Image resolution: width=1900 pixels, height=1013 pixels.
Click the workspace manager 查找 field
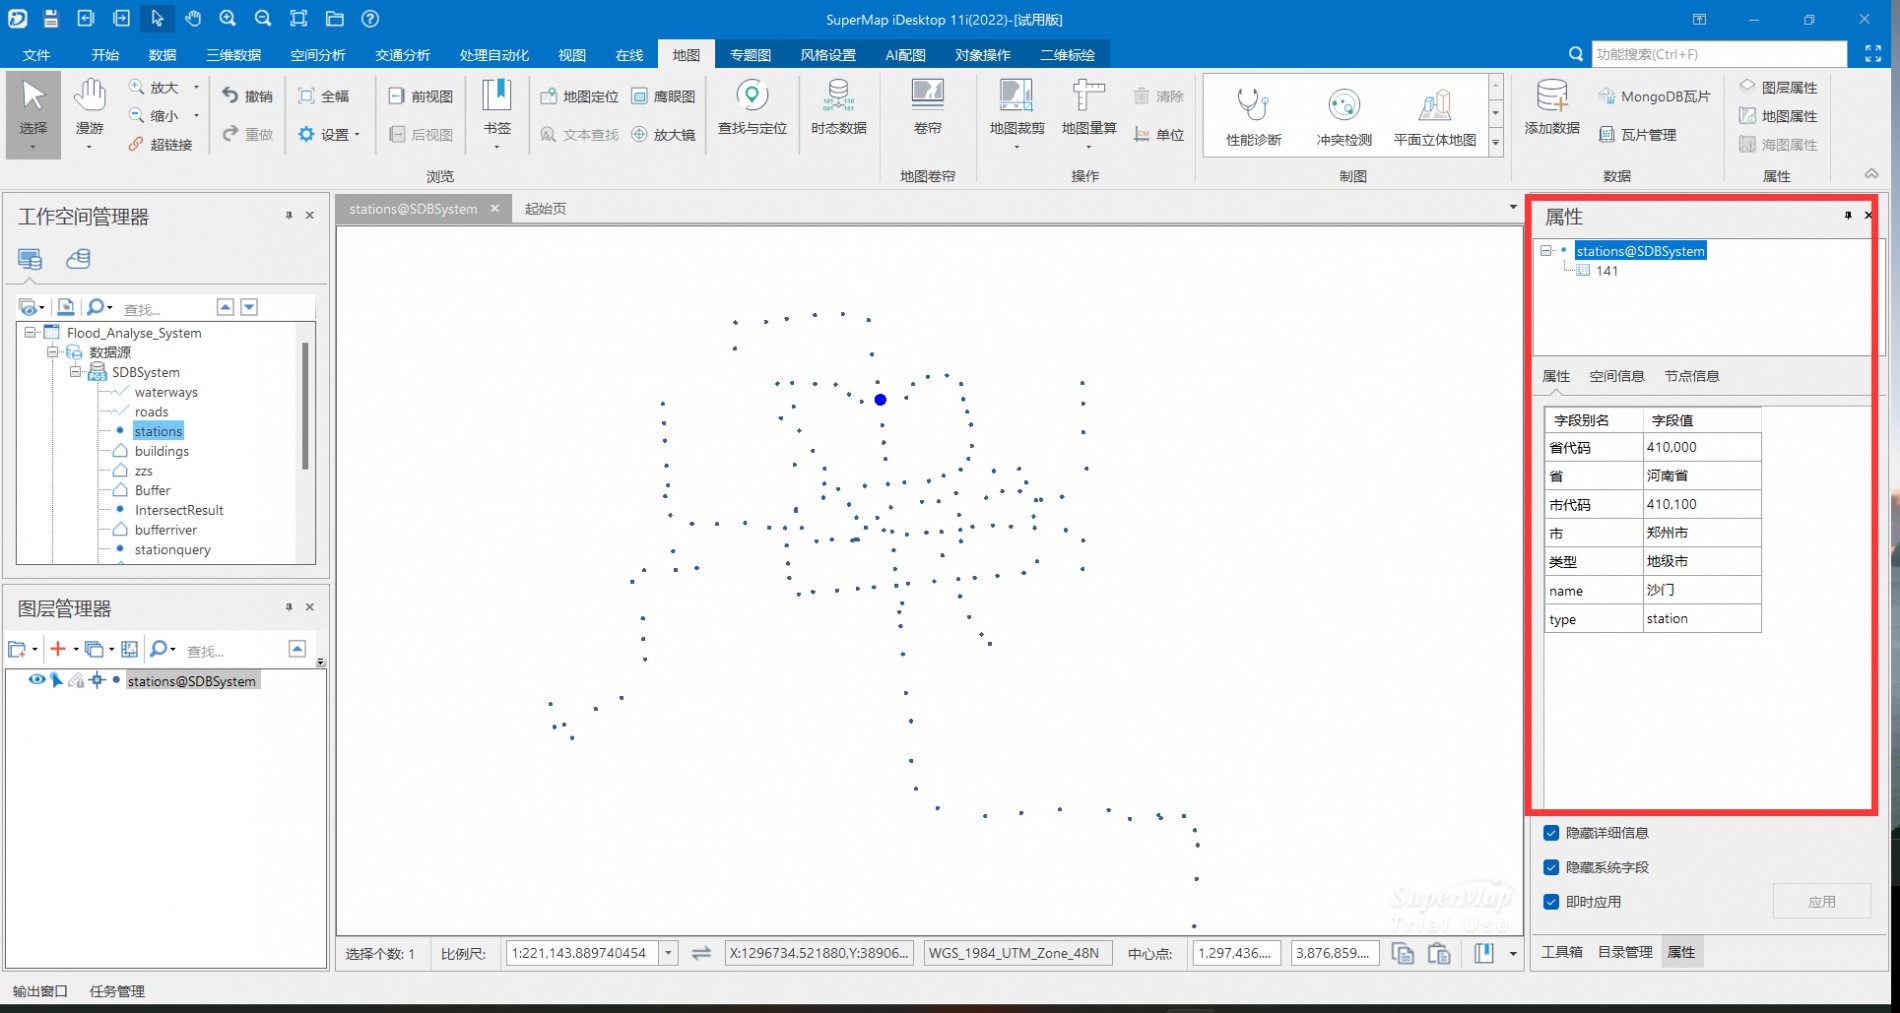click(x=166, y=308)
